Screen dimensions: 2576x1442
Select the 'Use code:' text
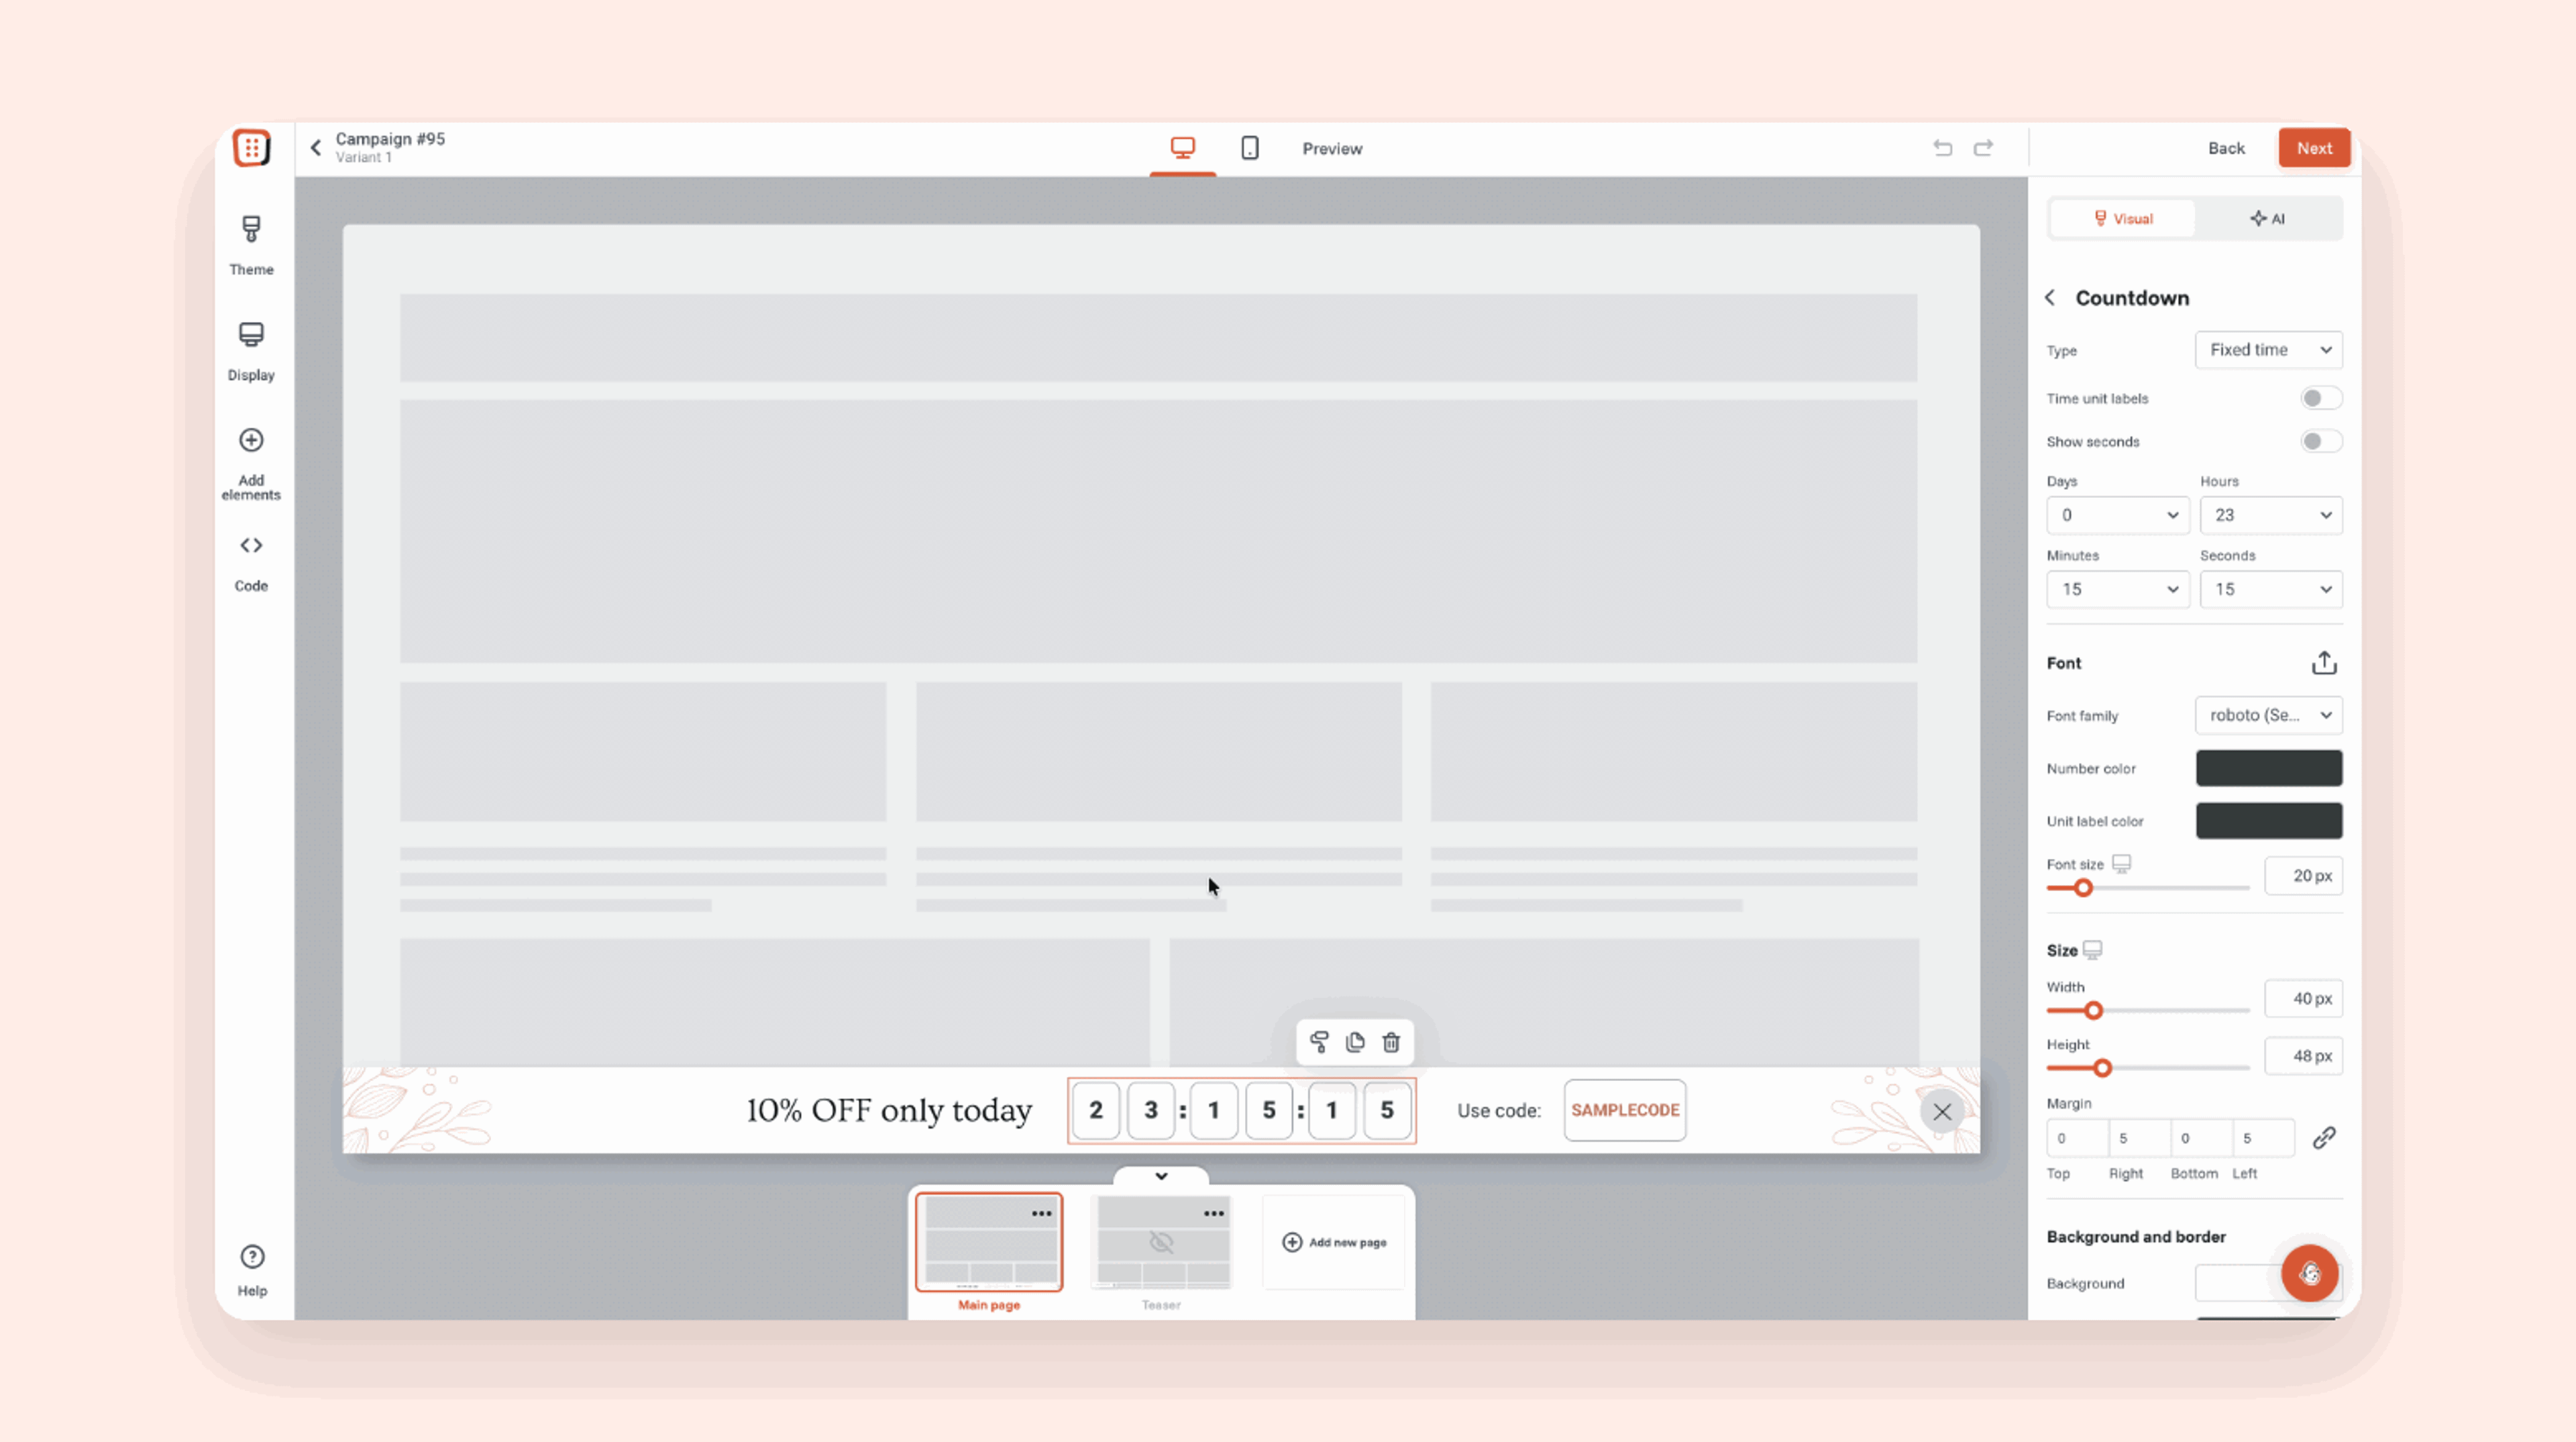(1499, 1110)
